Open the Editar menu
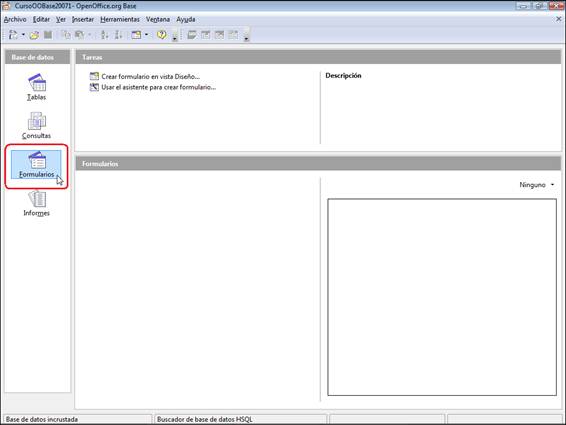 coord(41,19)
